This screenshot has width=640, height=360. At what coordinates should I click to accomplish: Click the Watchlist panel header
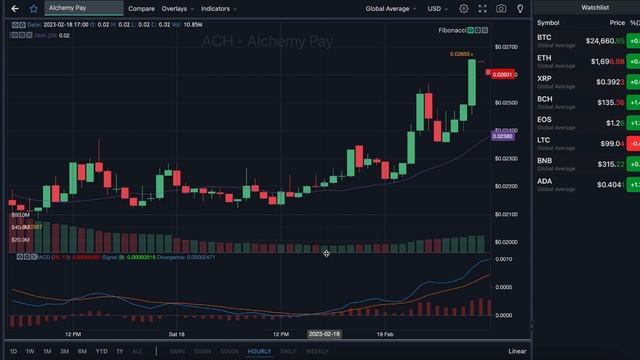(595, 7)
